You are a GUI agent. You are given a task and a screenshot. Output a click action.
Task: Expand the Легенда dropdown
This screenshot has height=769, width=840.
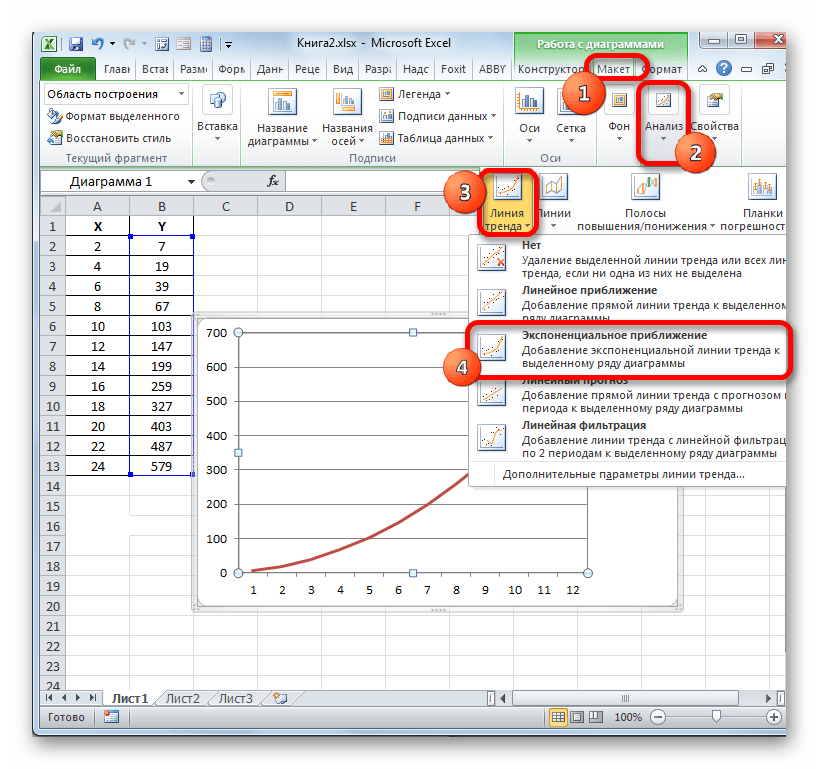tap(447, 94)
